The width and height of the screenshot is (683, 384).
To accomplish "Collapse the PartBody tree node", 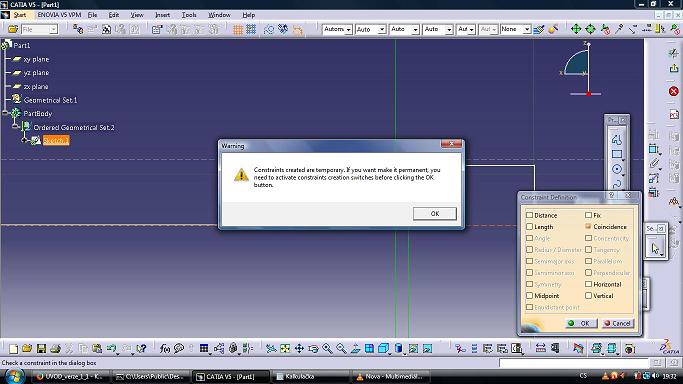I will (x=5, y=113).
